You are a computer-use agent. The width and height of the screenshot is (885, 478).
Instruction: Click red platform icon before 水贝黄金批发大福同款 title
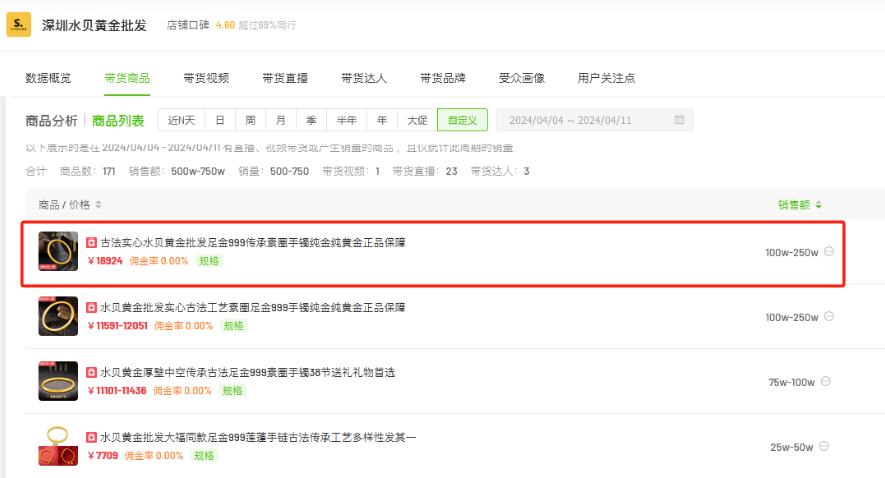(91, 438)
